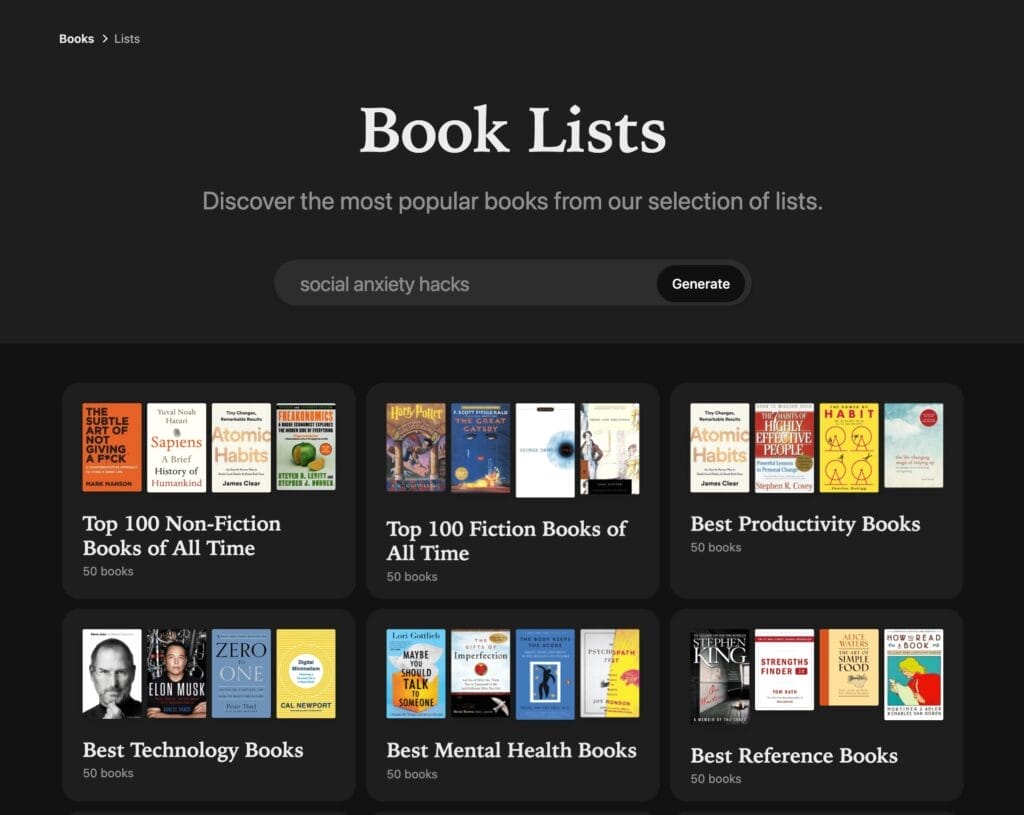Click the Elon Musk biography cover
The width and height of the screenshot is (1024, 815).
tap(176, 673)
